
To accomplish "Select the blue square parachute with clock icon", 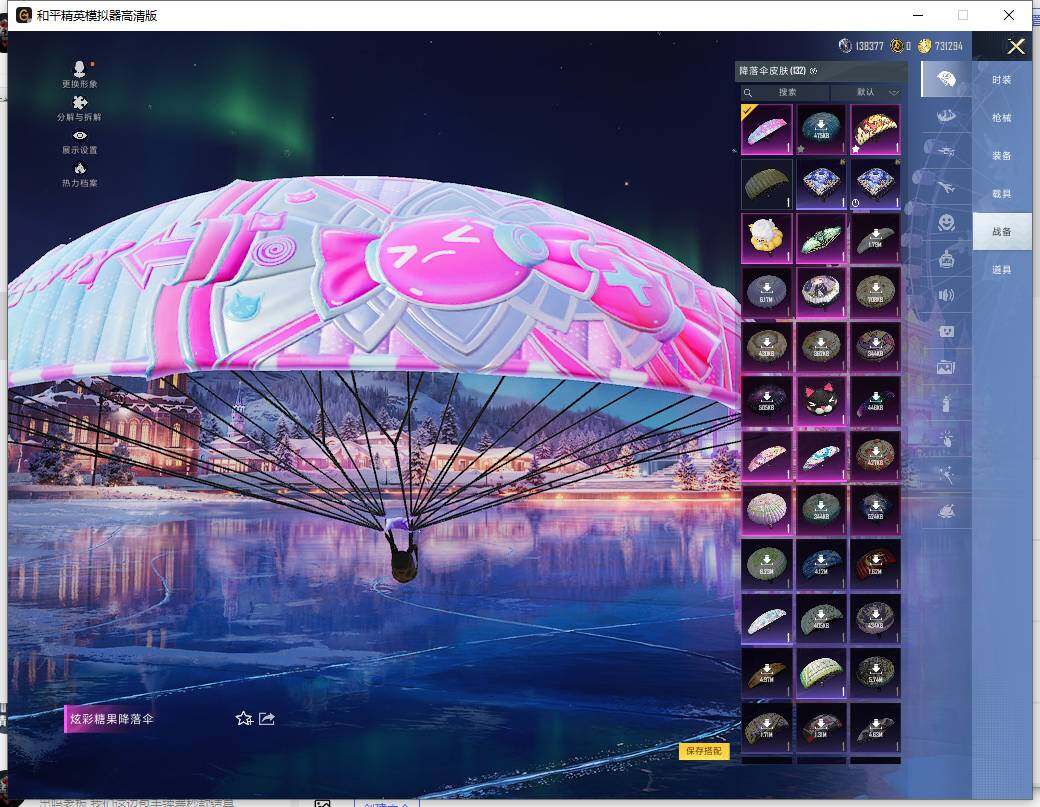I will [876, 184].
